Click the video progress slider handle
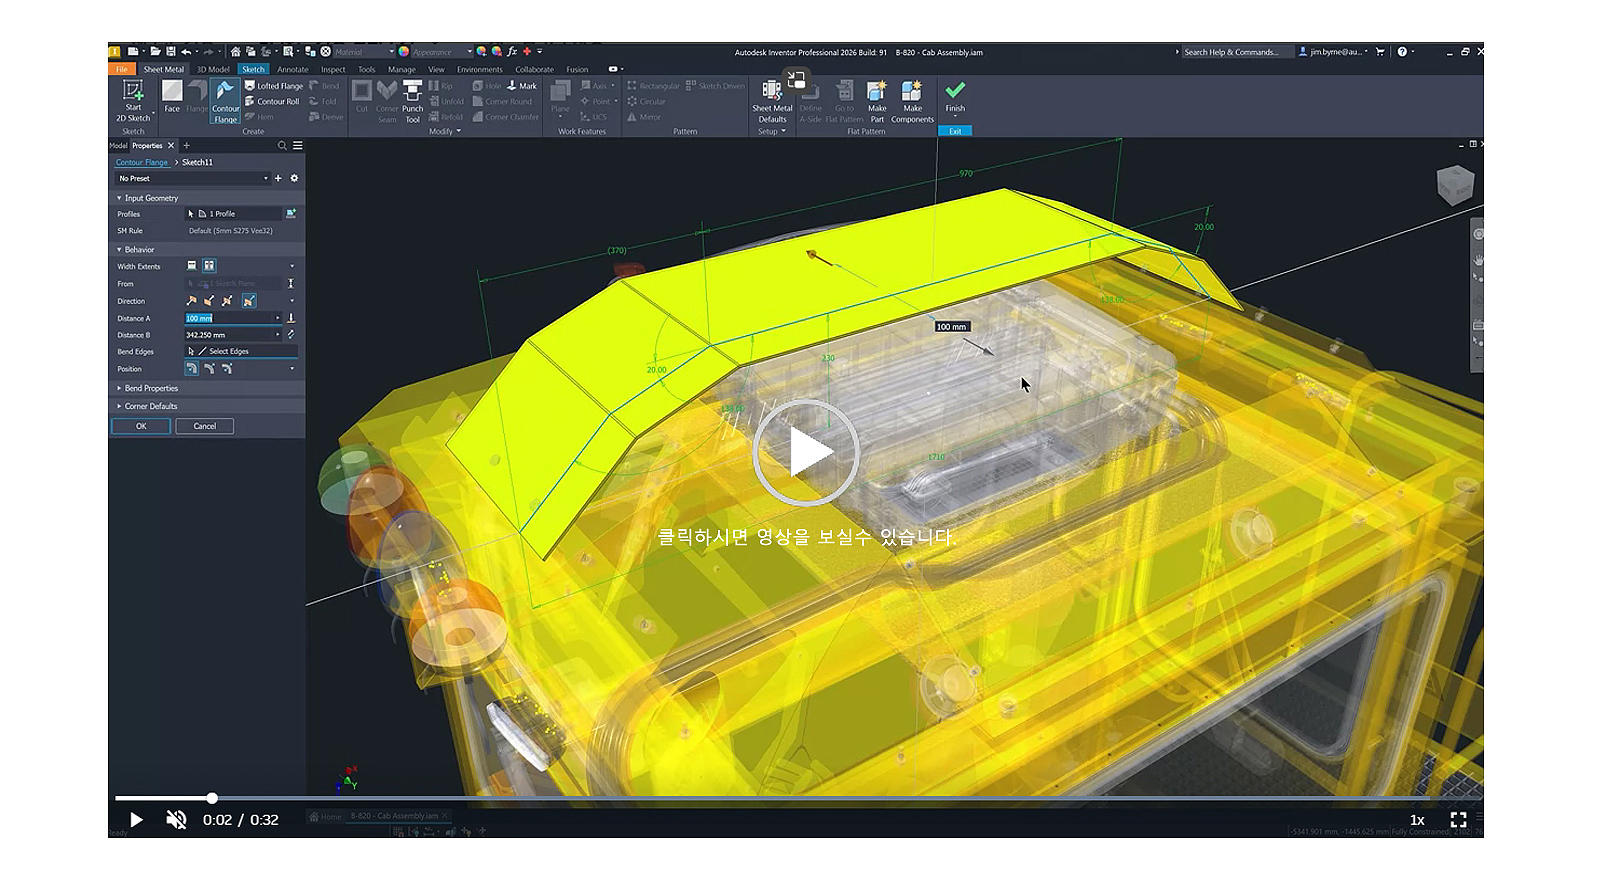 click(x=212, y=798)
